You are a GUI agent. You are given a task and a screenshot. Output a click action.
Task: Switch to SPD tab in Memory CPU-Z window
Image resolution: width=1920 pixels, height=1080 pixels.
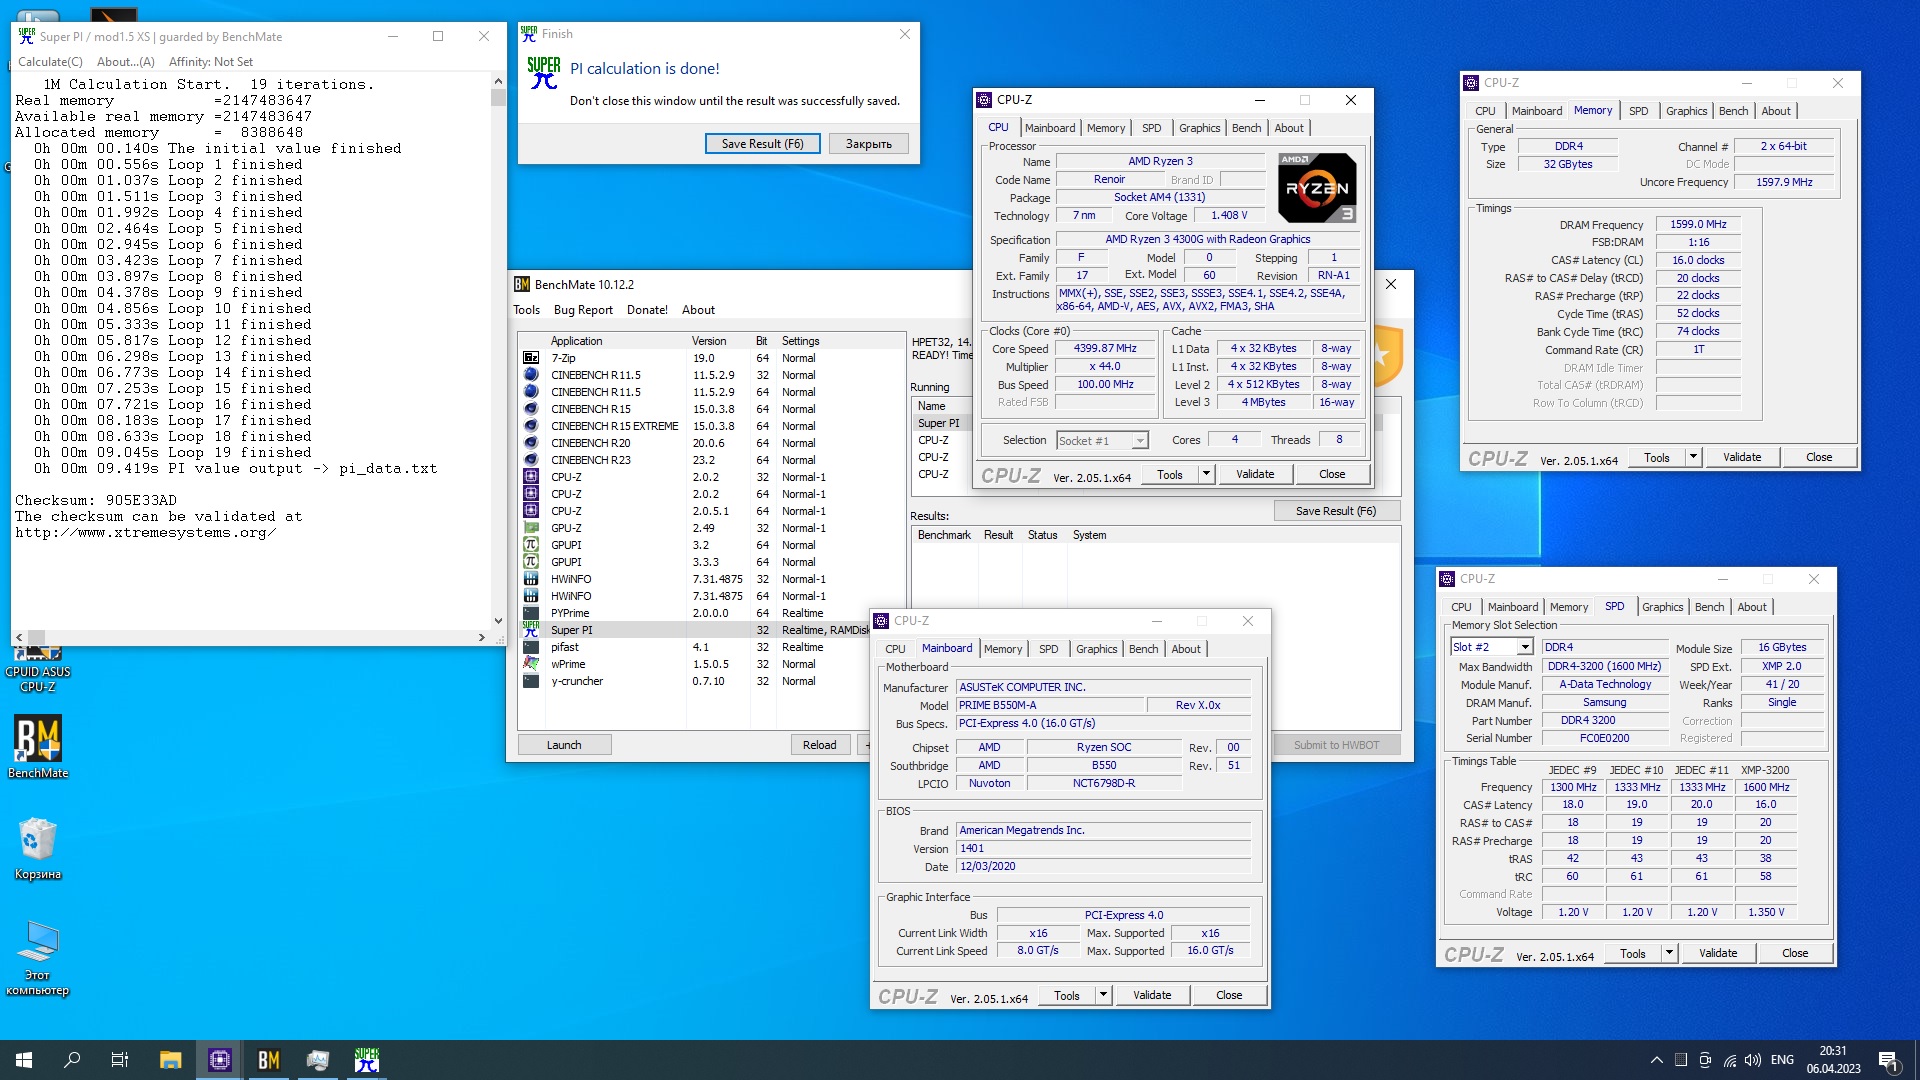coord(1638,111)
